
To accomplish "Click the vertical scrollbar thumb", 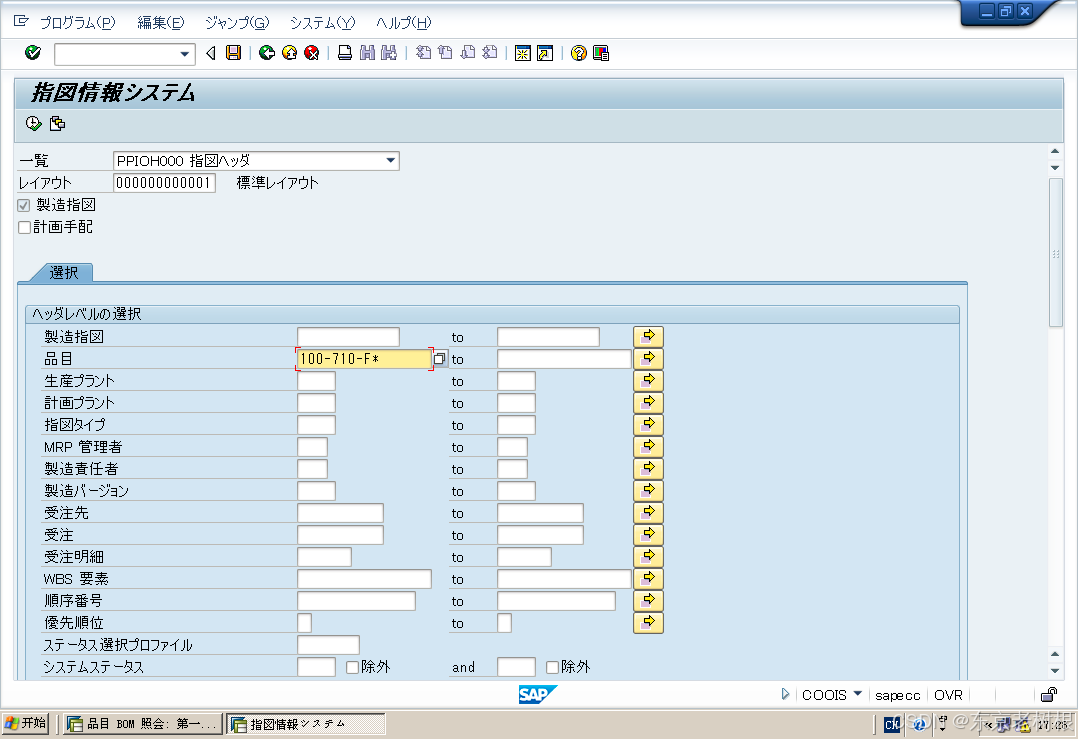I will 1056,252.
